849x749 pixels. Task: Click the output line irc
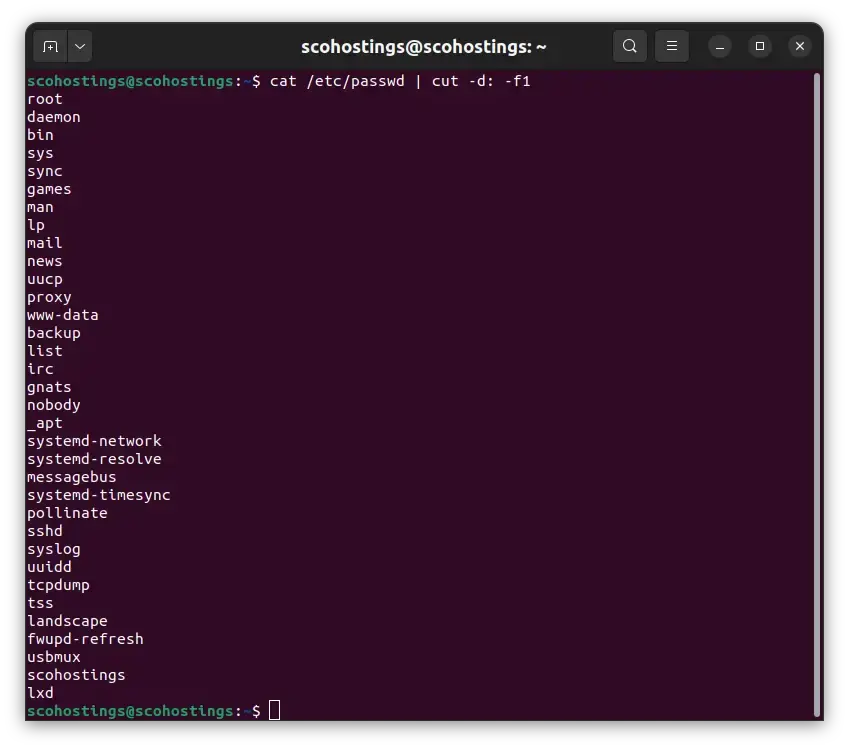[40, 369]
